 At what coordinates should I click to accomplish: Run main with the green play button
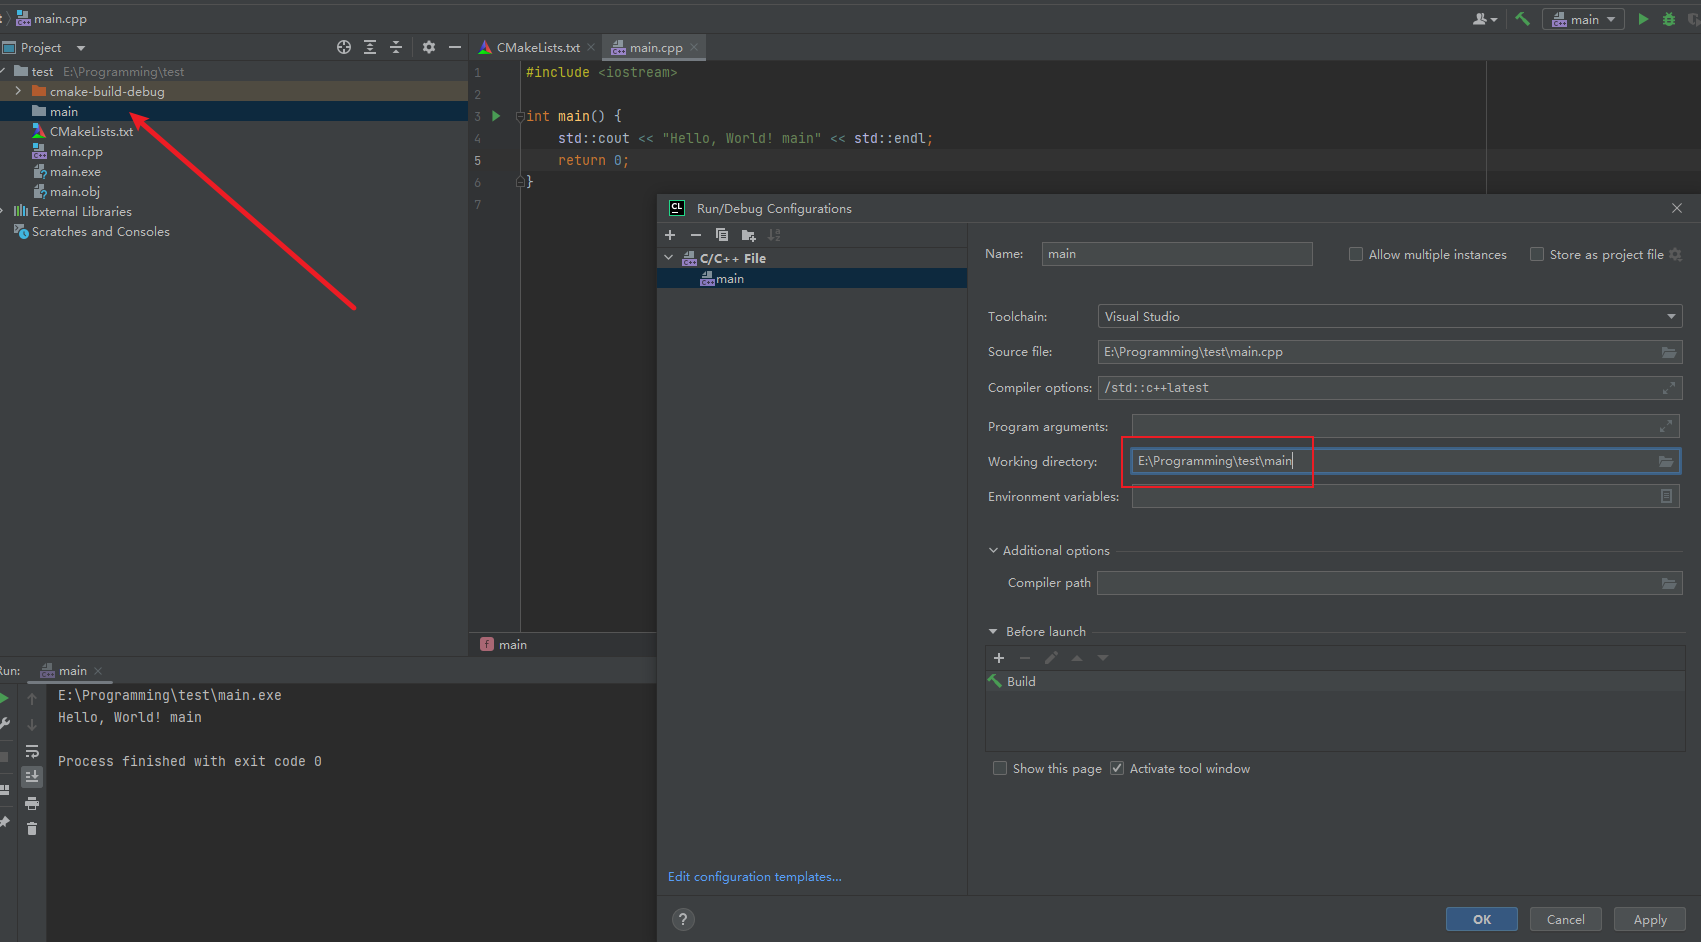1643,19
